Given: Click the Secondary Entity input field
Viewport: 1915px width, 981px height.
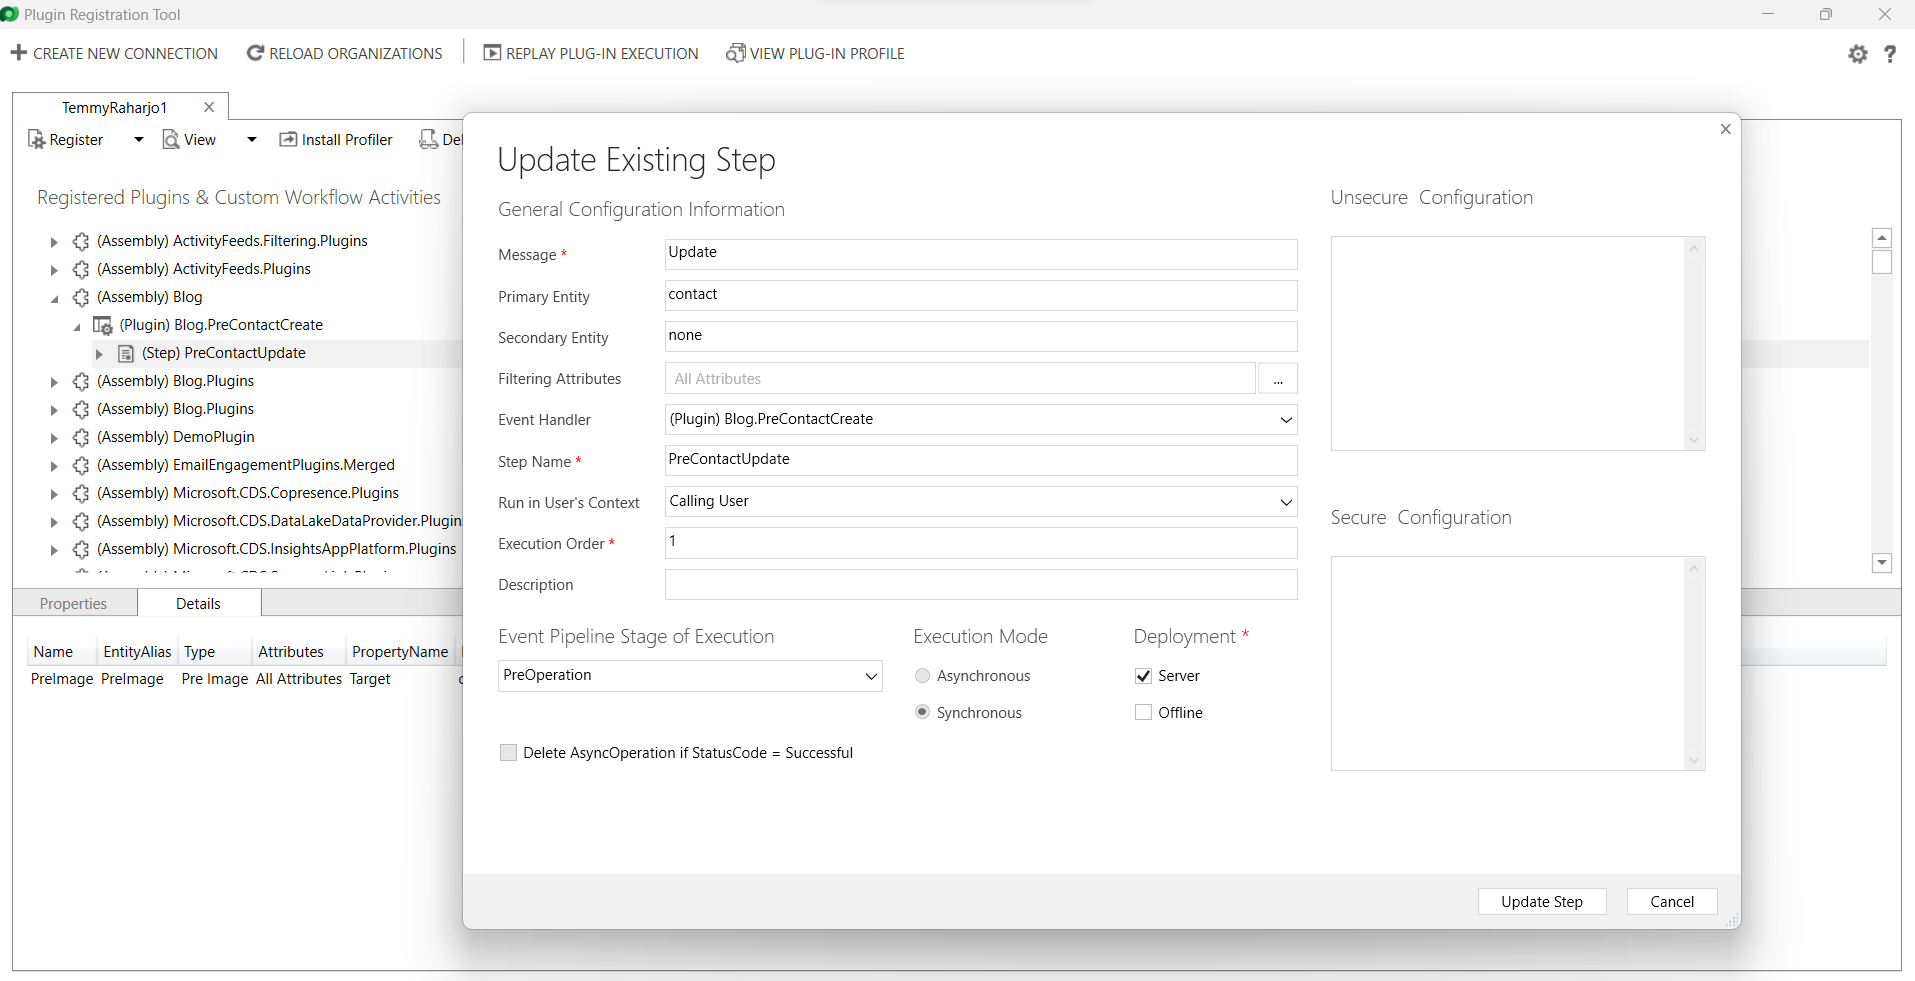Looking at the screenshot, I should coord(981,336).
